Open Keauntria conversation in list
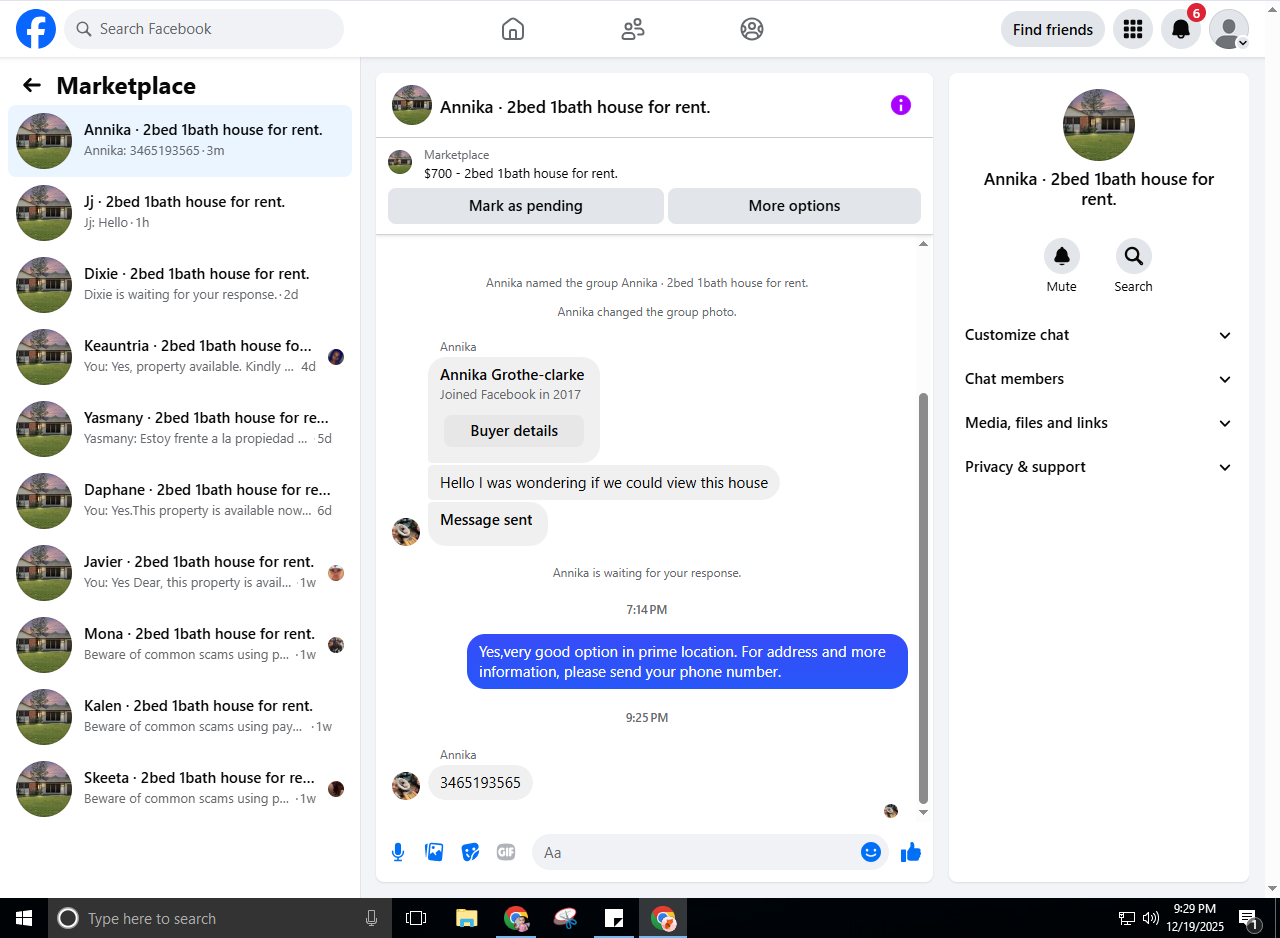Viewport: 1280px width, 938px height. pyautogui.click(x=180, y=357)
